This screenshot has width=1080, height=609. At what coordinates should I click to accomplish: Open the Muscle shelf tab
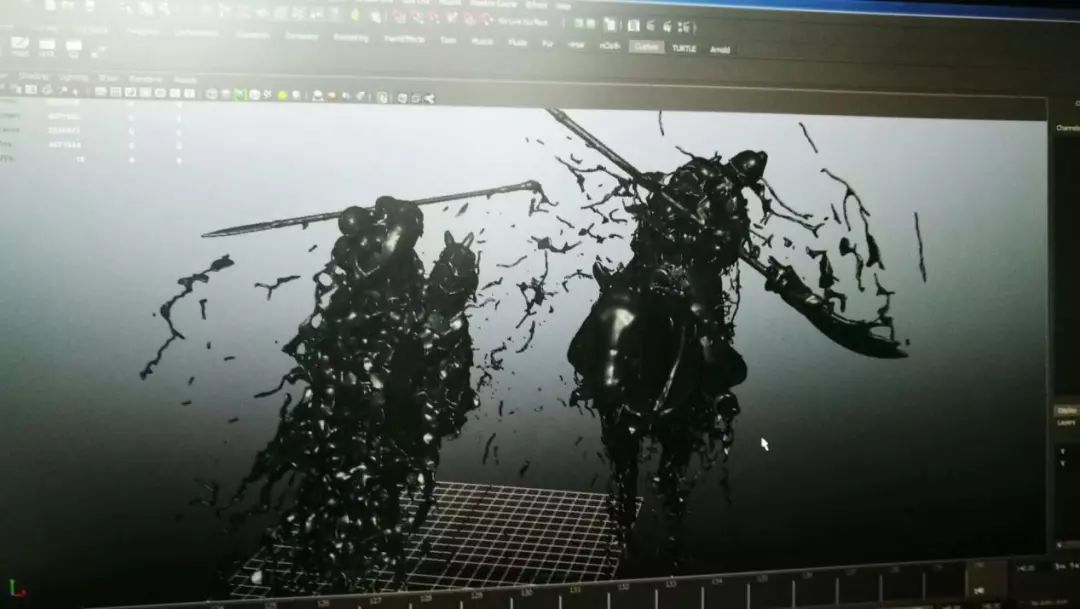click(482, 41)
